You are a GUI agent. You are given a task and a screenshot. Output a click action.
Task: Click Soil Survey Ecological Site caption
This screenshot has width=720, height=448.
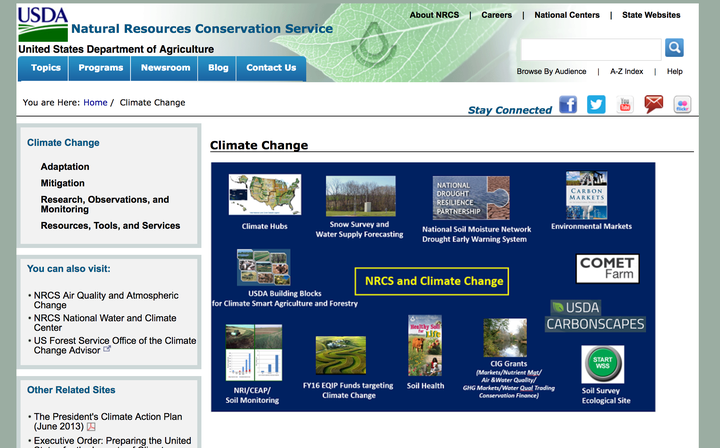coord(606,396)
